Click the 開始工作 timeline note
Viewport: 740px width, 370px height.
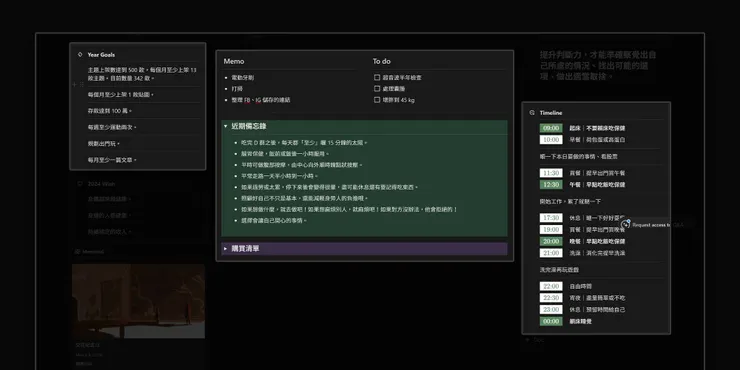[x=570, y=202]
